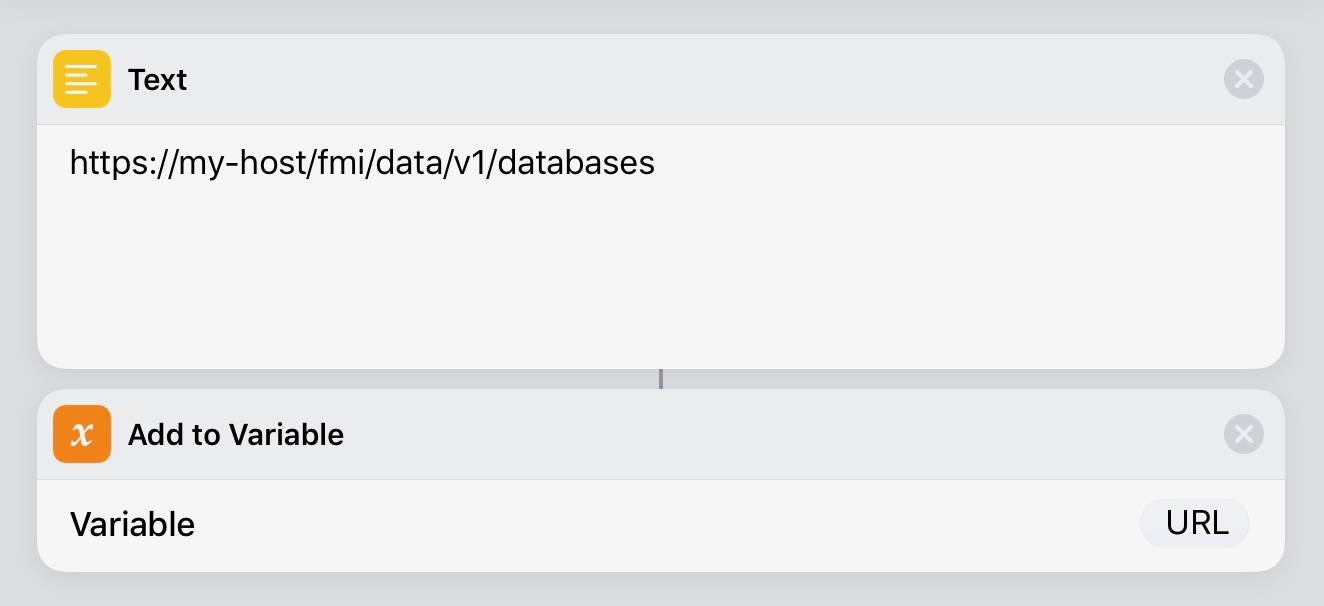Remove the Text action

point(1243,79)
